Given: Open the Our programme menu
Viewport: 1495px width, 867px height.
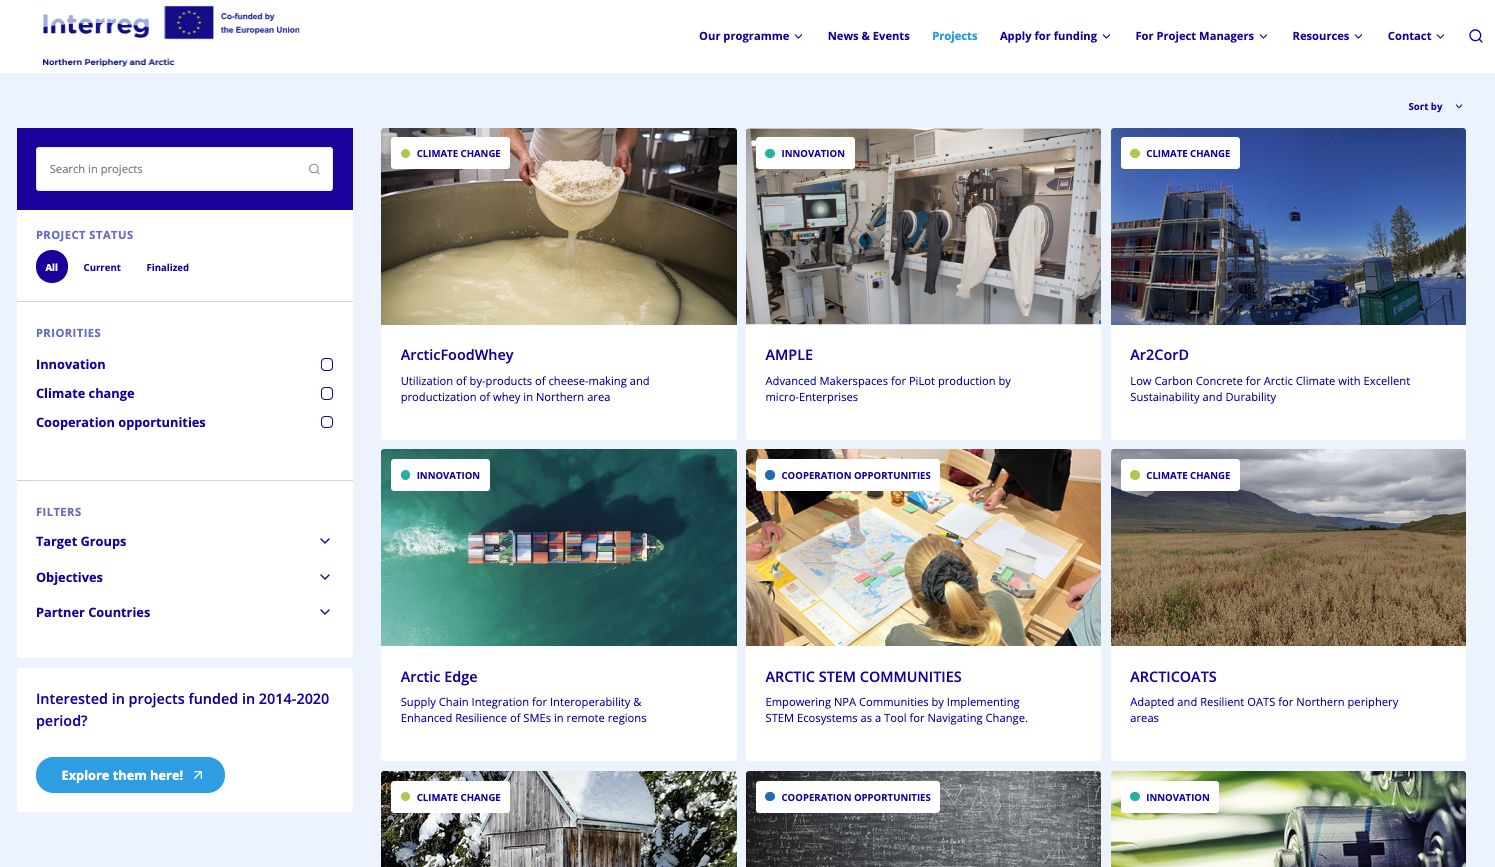Looking at the screenshot, I should pyautogui.click(x=750, y=36).
